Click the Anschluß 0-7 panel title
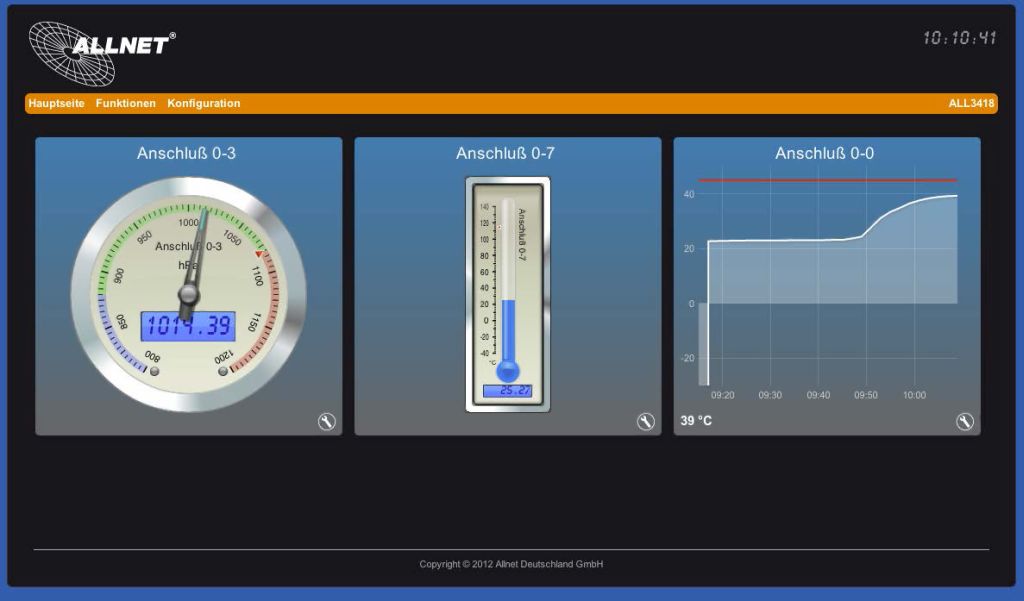 (x=506, y=153)
